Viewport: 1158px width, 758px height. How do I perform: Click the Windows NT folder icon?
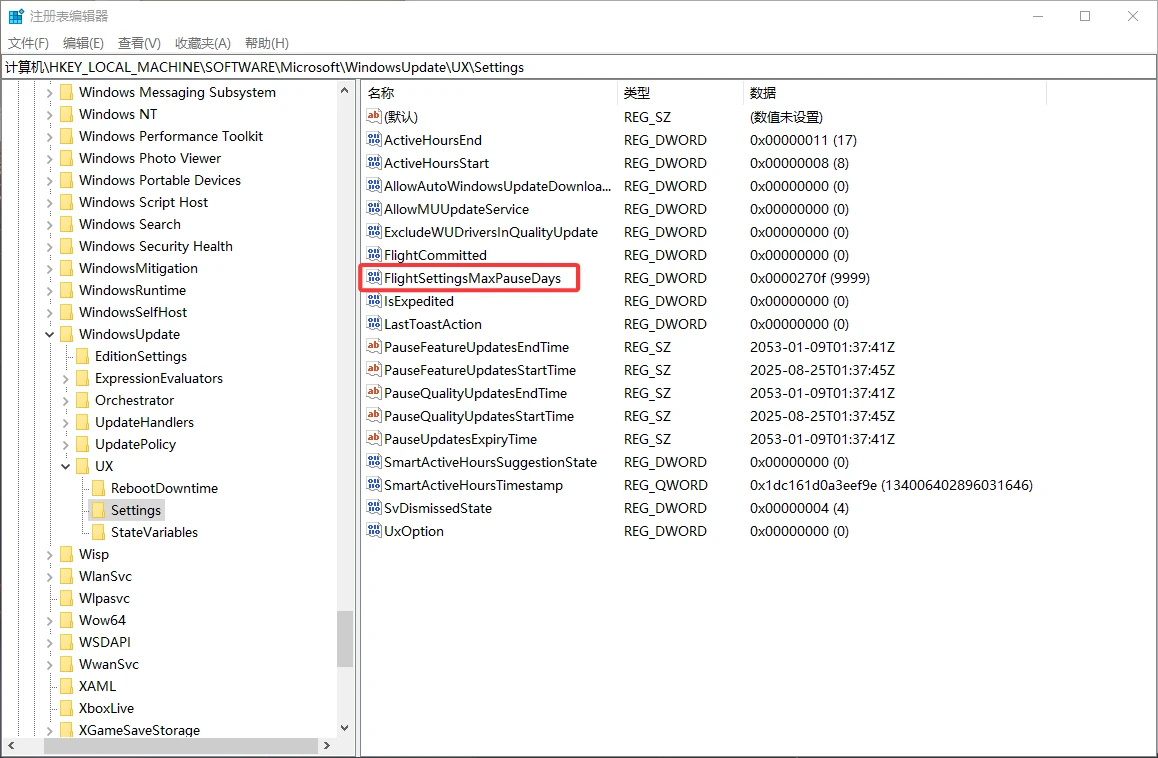(x=66, y=114)
